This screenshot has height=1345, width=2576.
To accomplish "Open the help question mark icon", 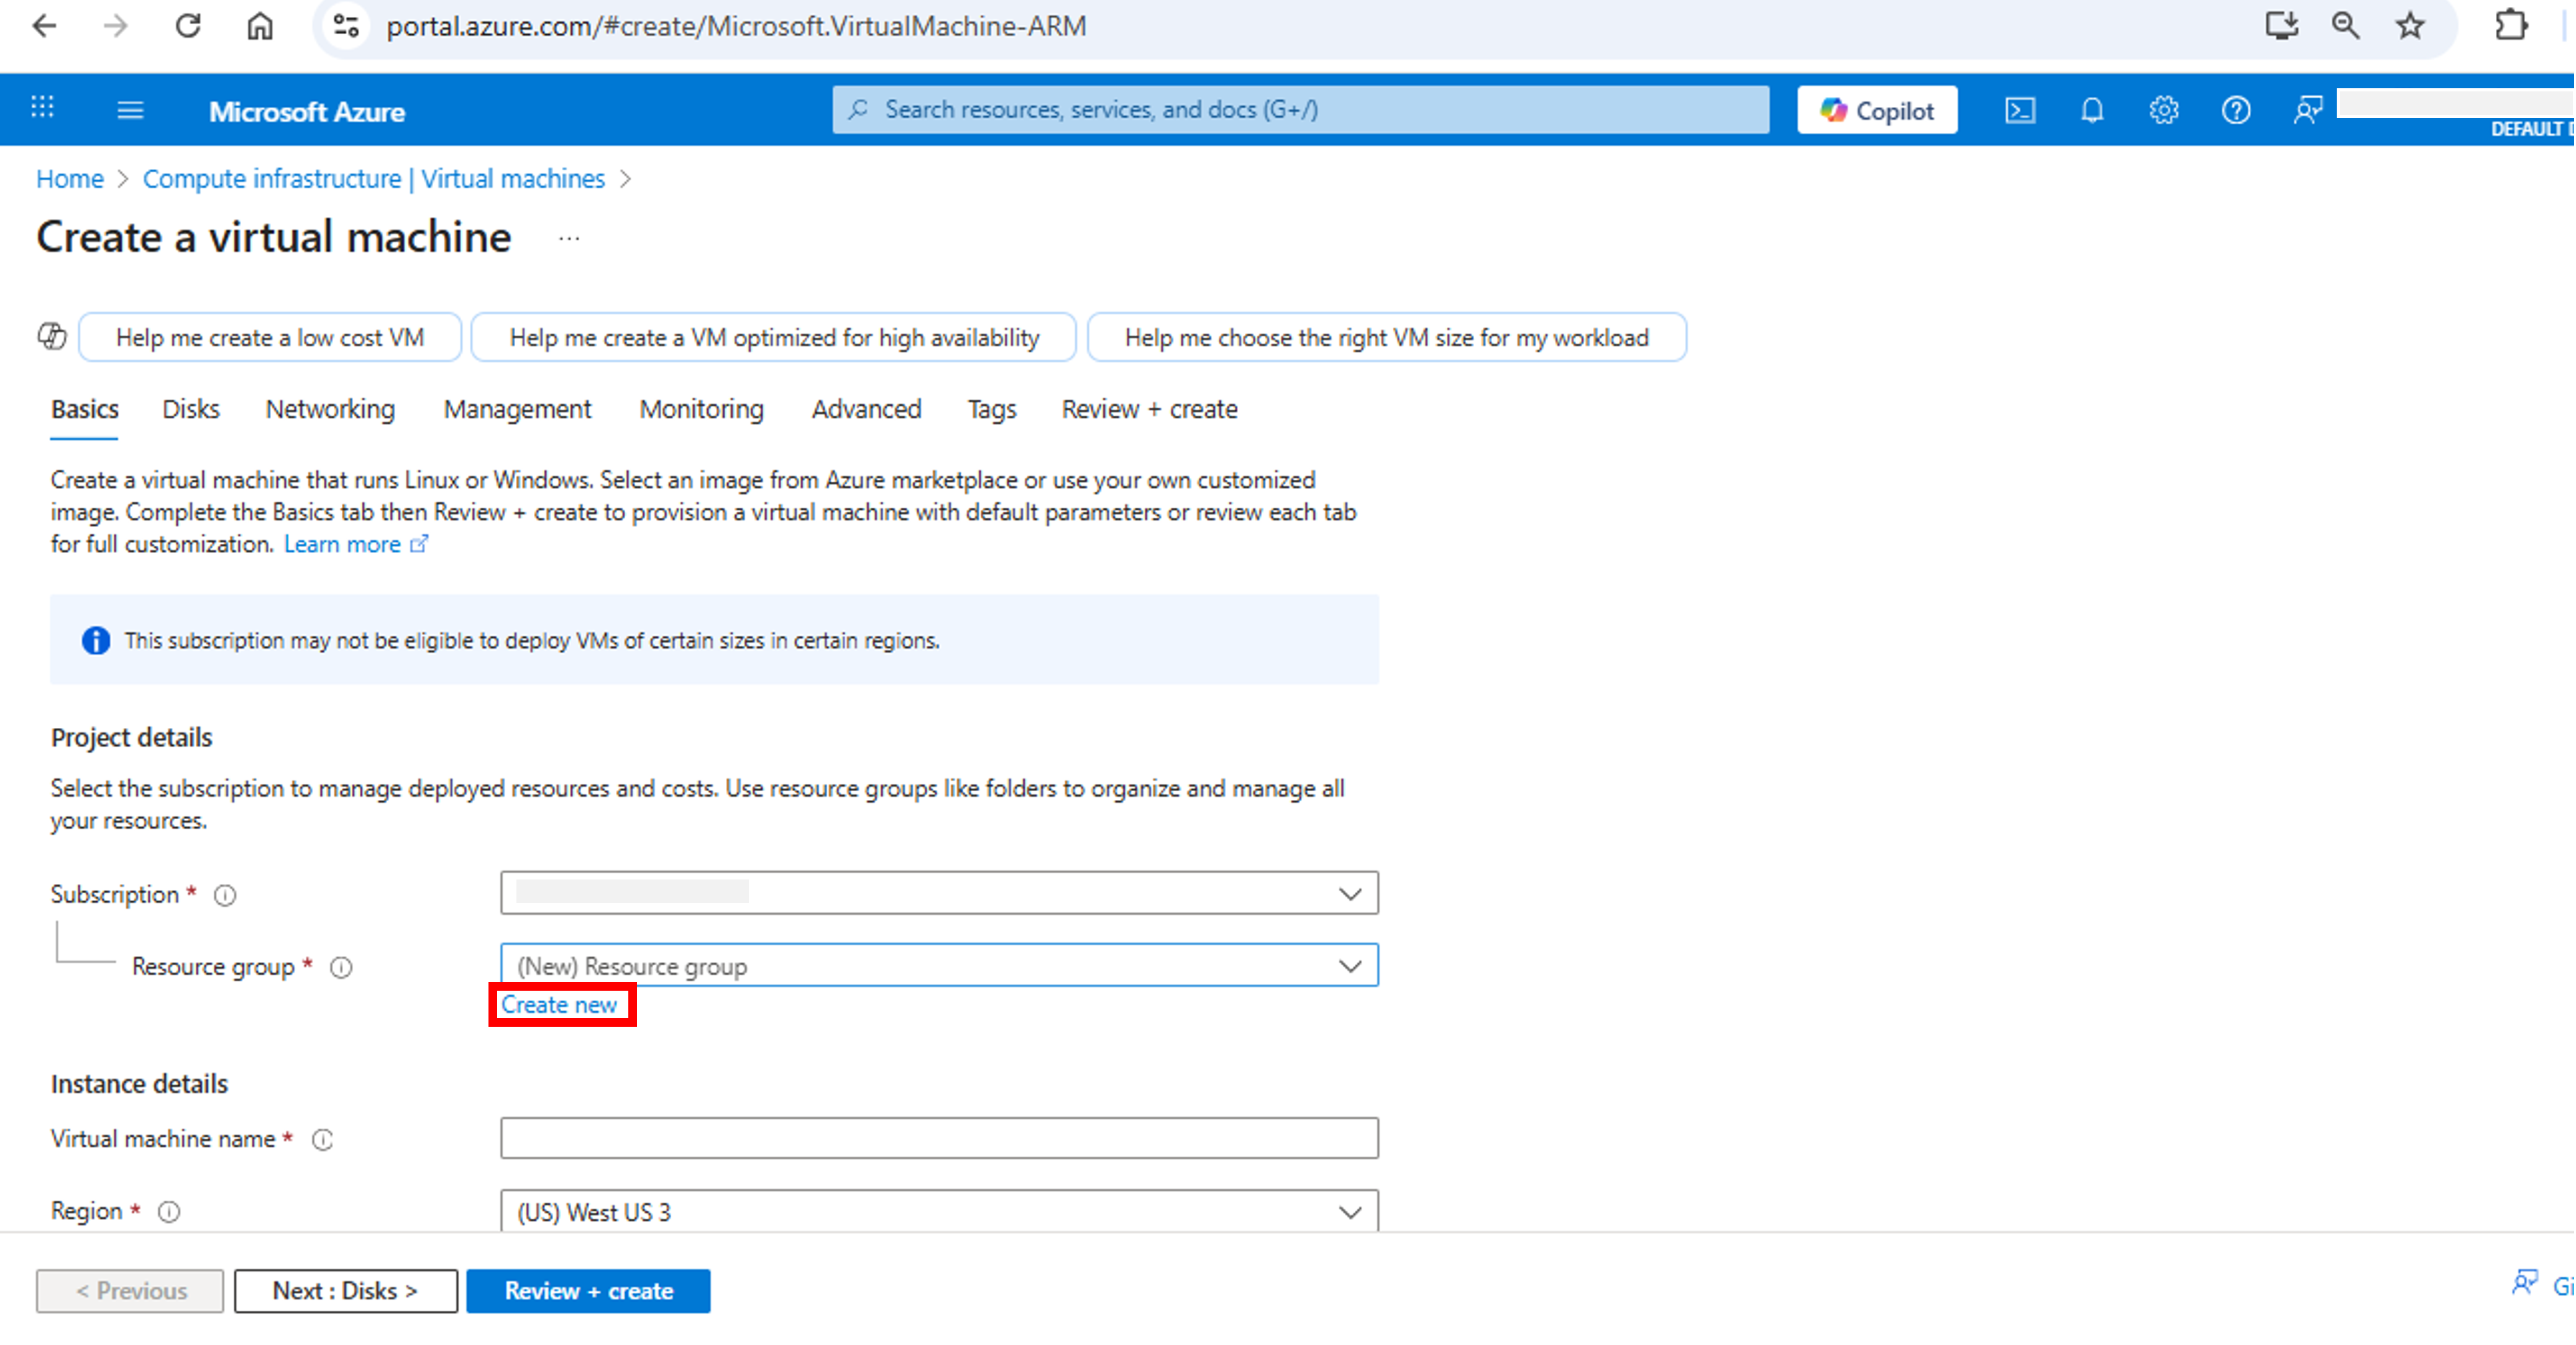I will tap(2235, 110).
